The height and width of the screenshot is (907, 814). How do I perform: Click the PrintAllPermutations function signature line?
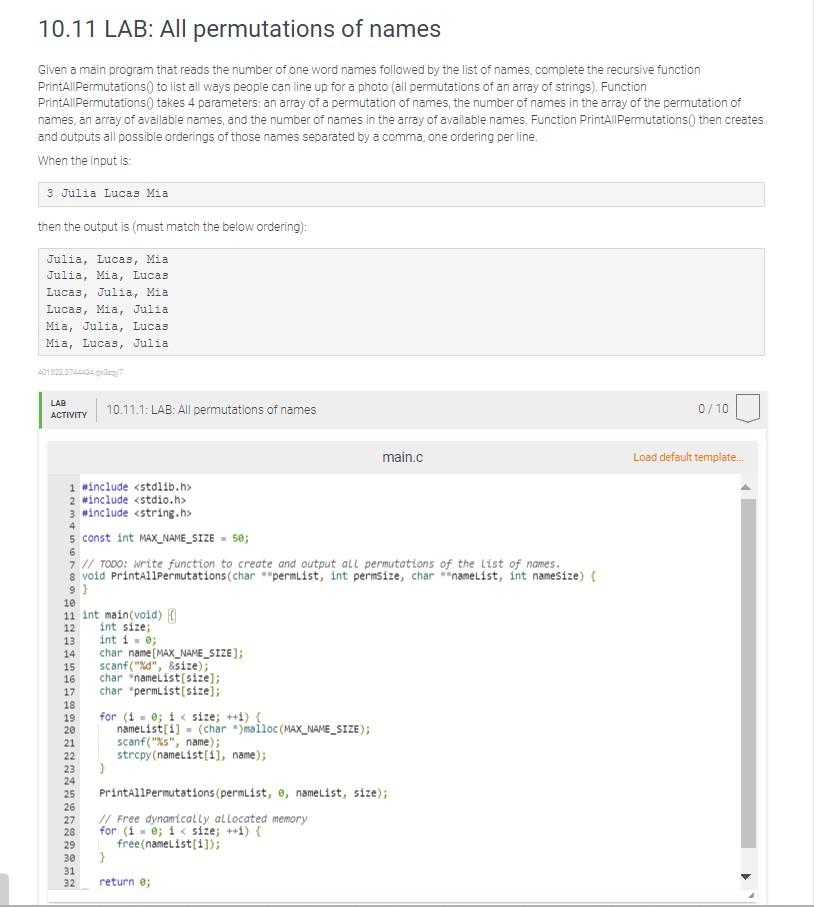(339, 576)
